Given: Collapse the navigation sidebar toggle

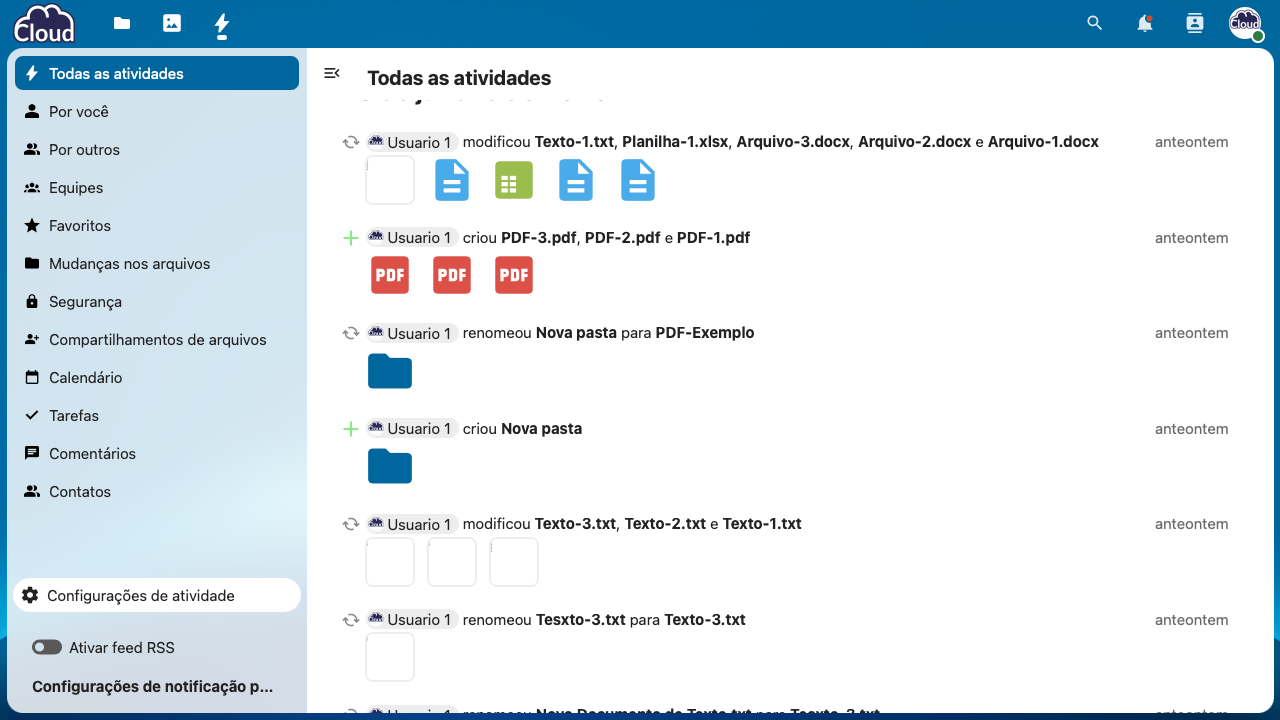Looking at the screenshot, I should tap(332, 73).
